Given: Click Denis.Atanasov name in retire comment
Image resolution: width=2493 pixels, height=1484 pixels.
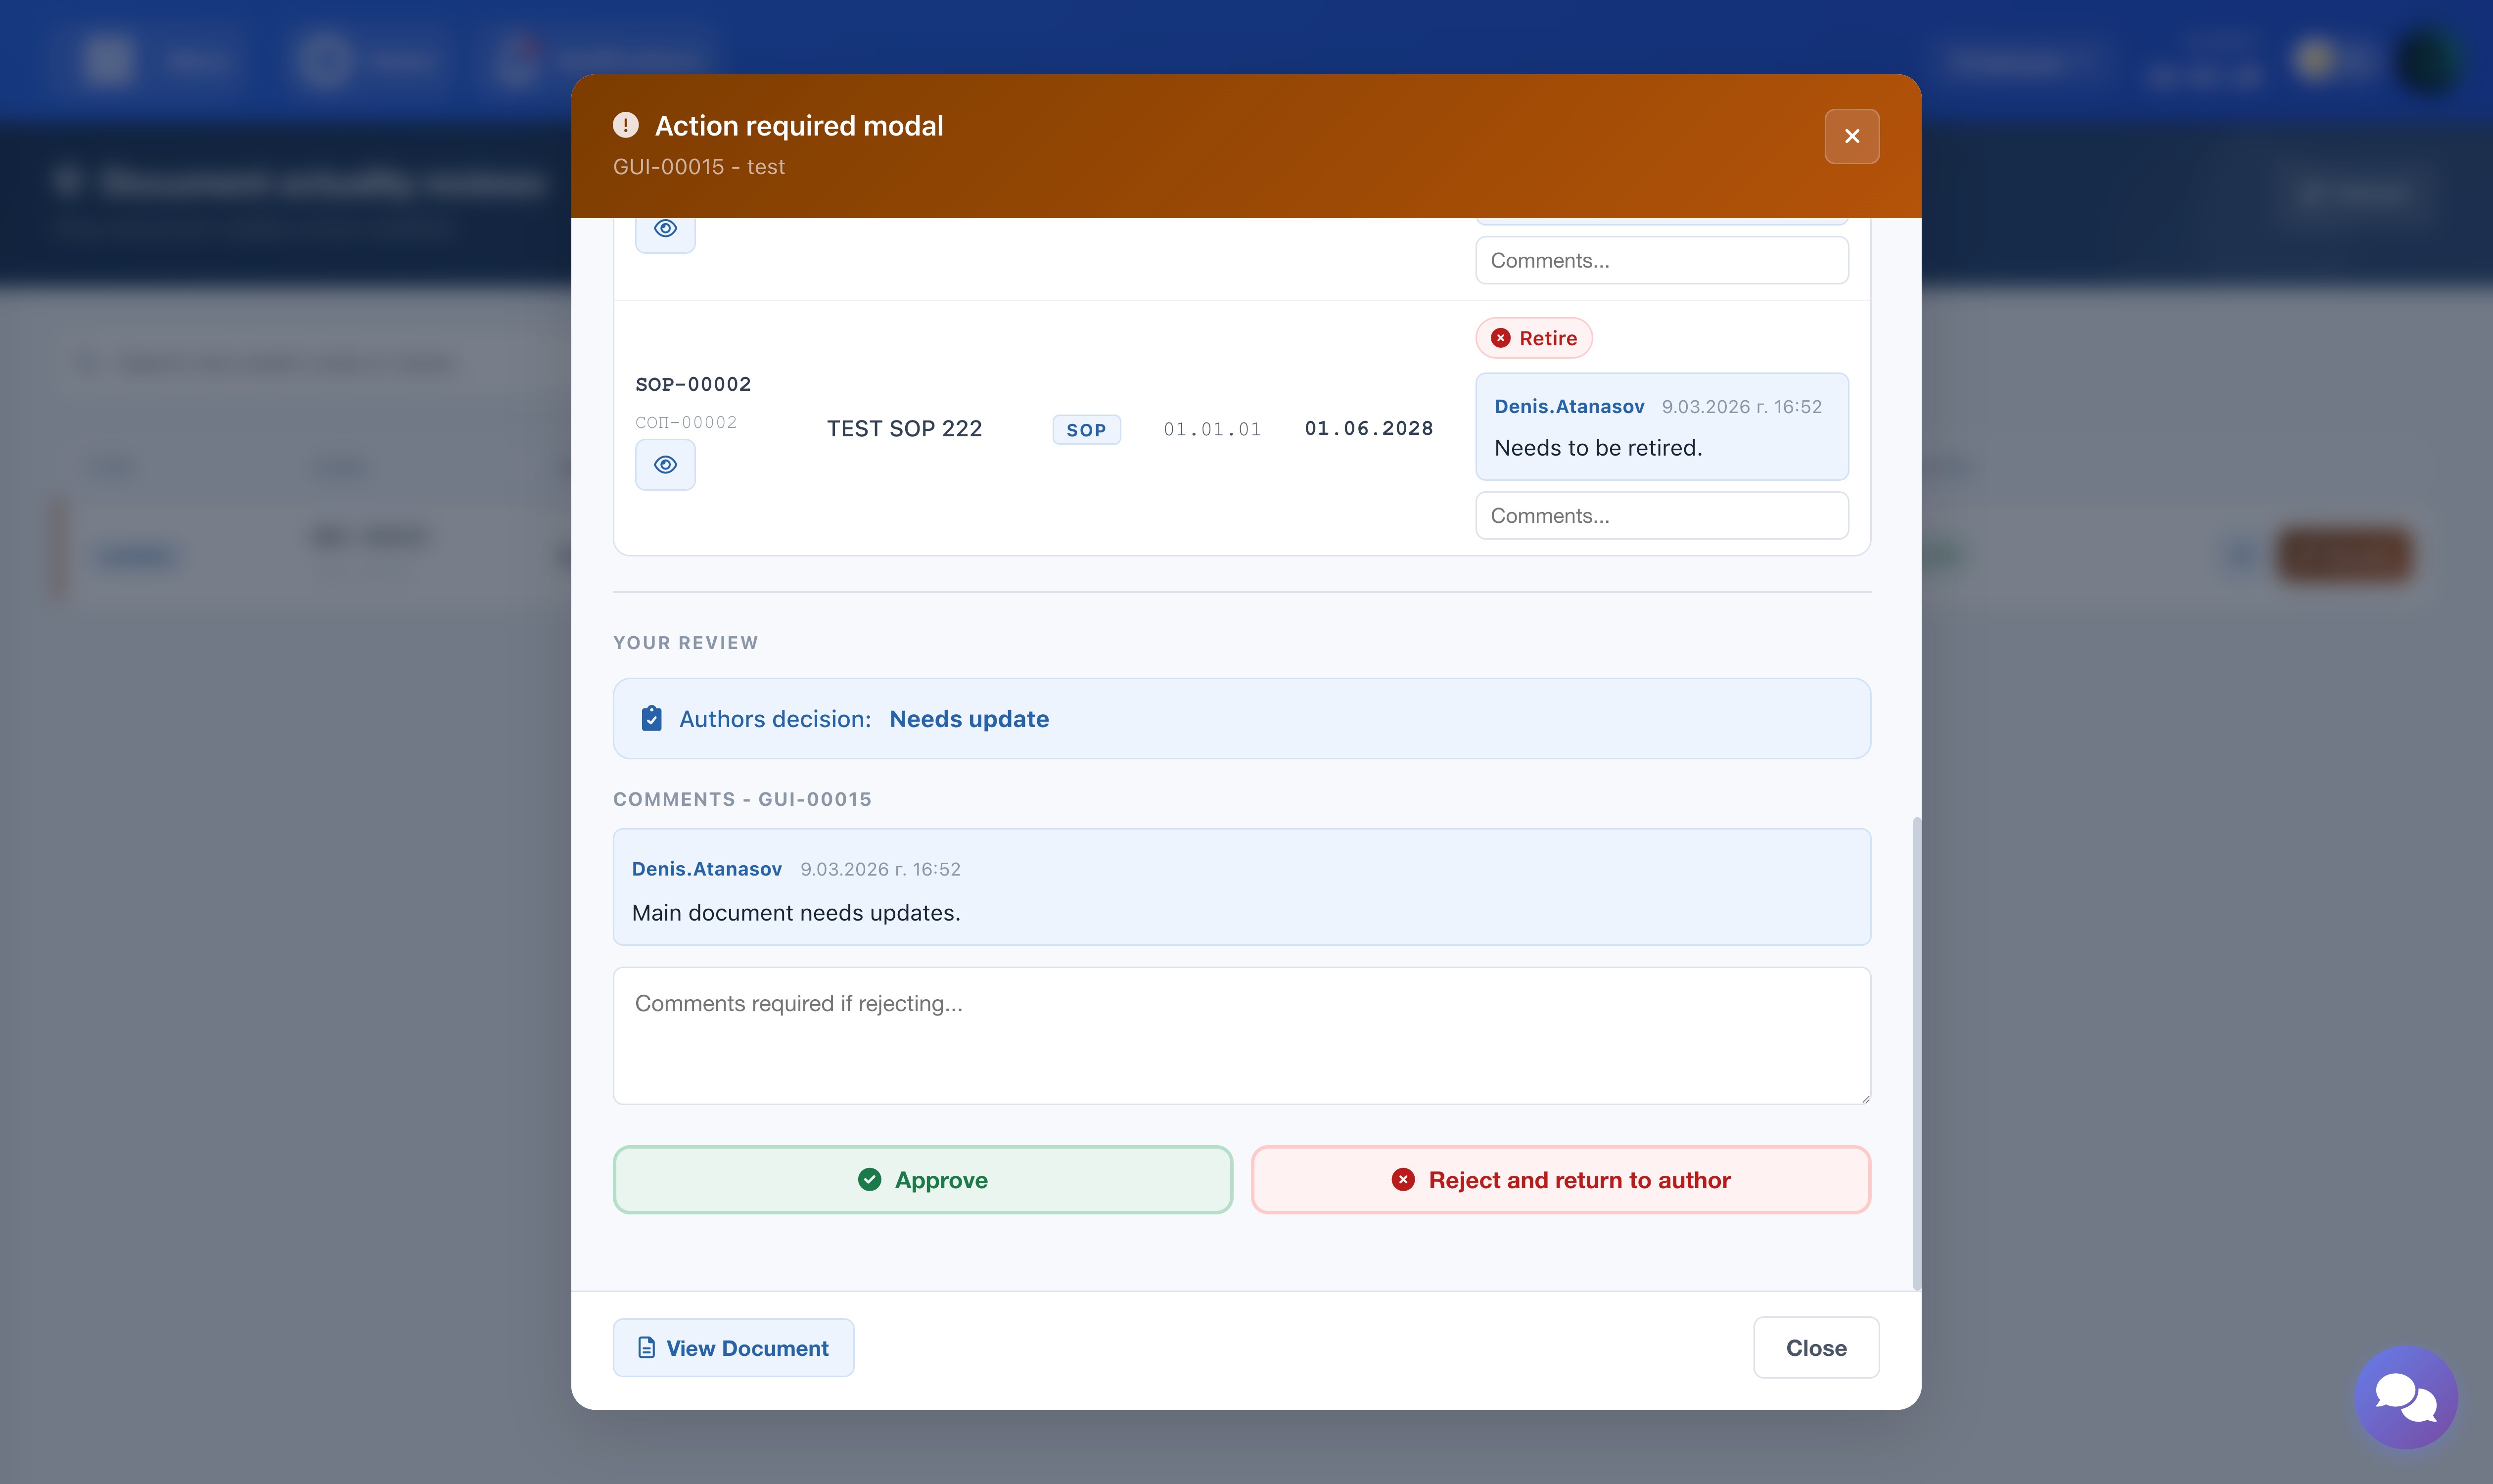Looking at the screenshot, I should (x=1568, y=407).
